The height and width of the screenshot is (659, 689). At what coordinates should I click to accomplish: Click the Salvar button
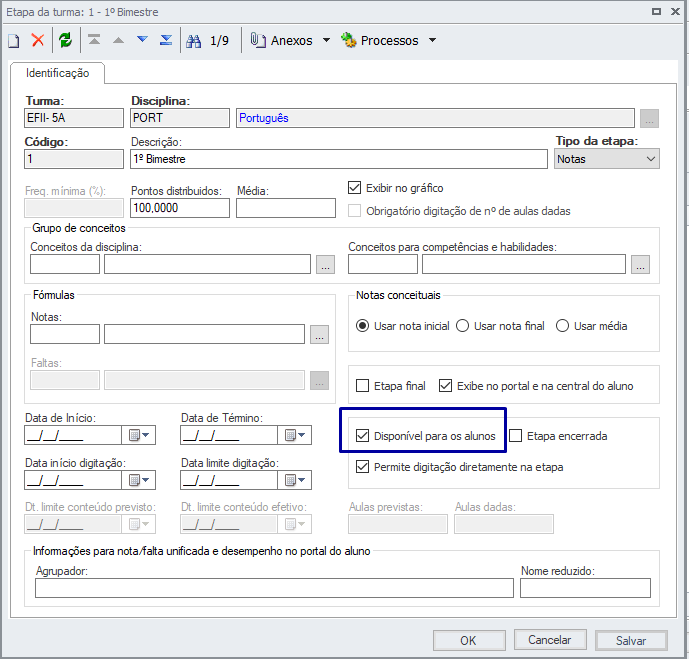pos(631,641)
